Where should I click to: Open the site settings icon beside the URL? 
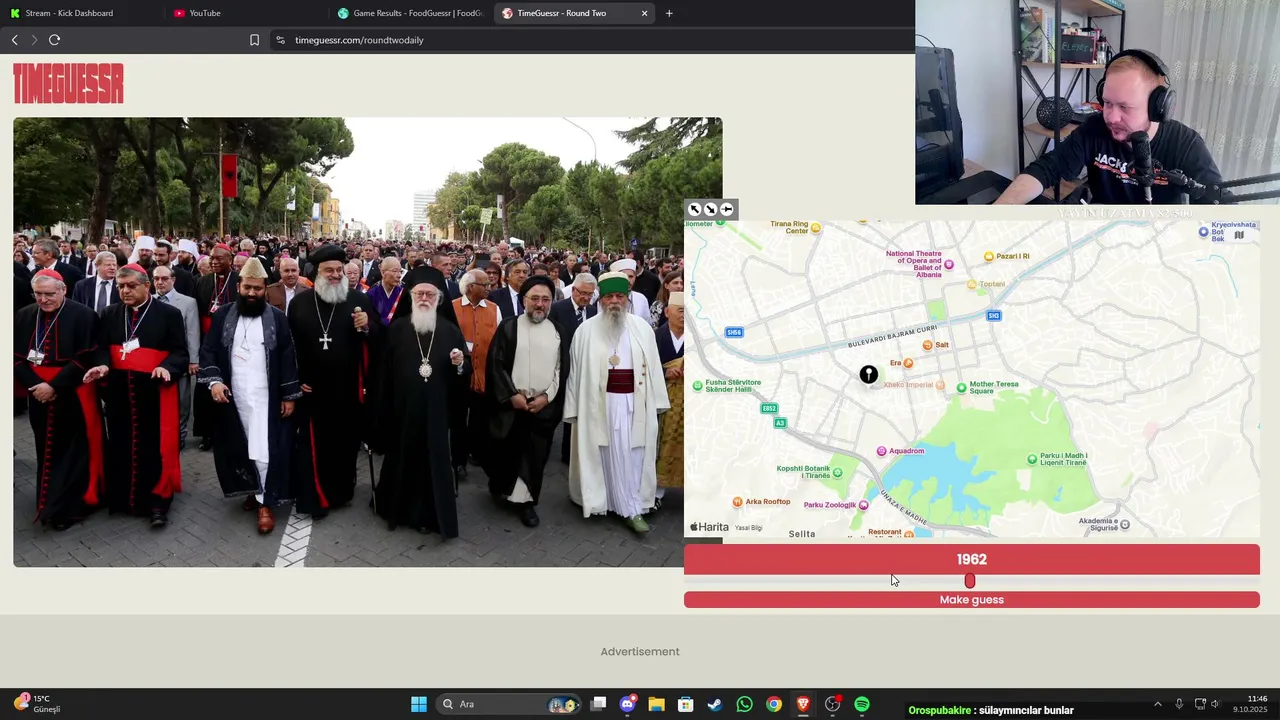coord(280,40)
